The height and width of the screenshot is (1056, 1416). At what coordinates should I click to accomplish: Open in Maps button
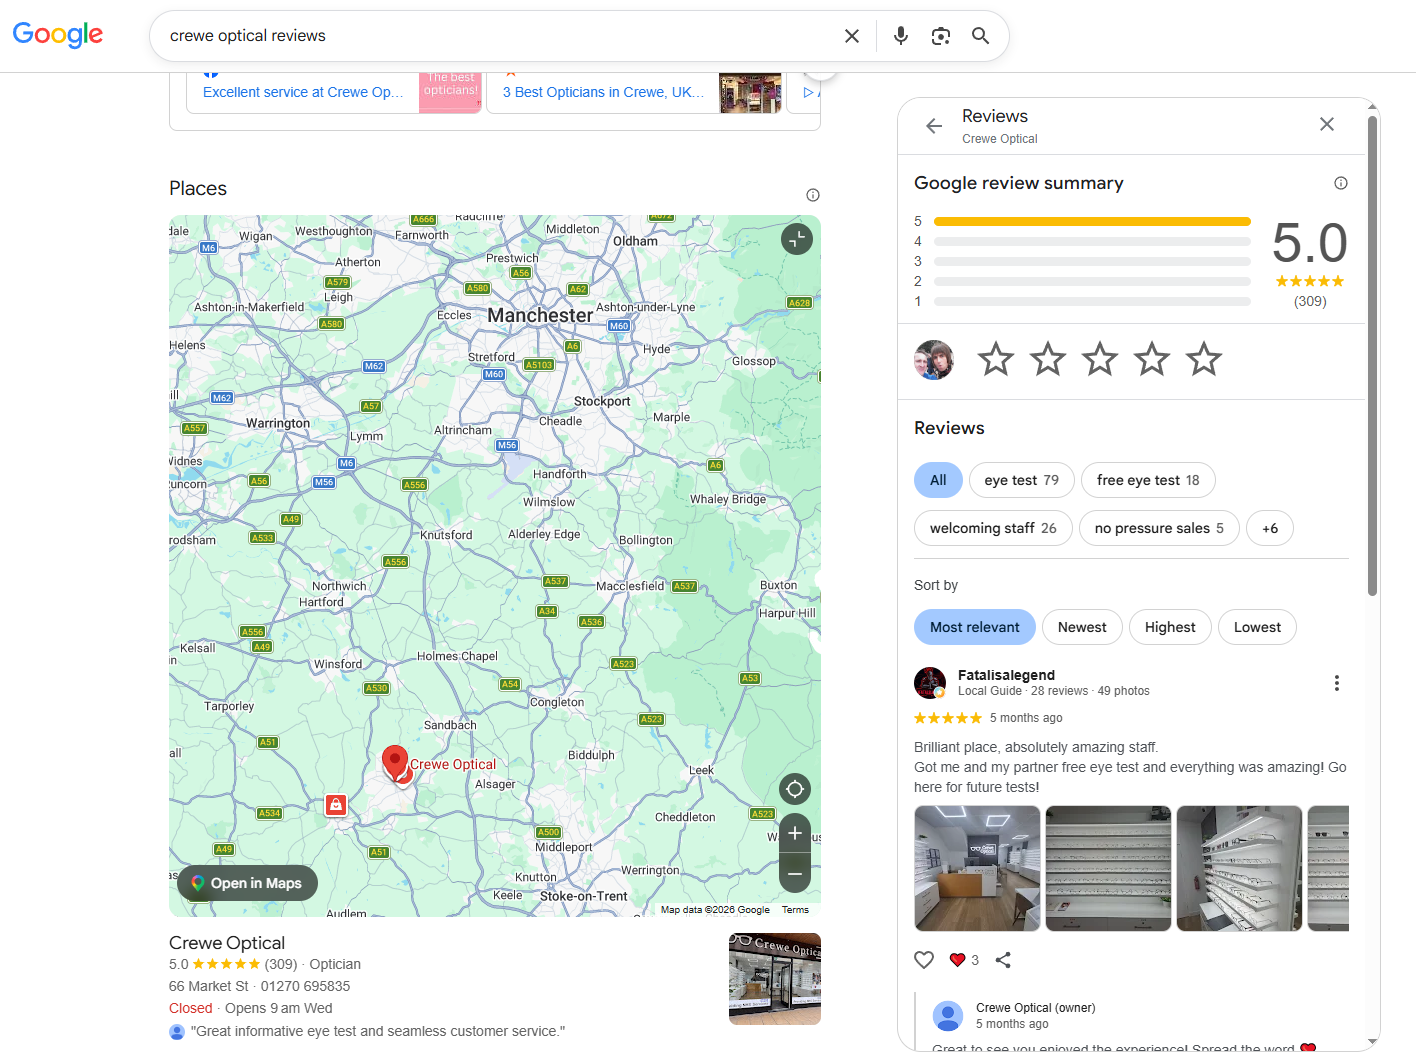[247, 883]
